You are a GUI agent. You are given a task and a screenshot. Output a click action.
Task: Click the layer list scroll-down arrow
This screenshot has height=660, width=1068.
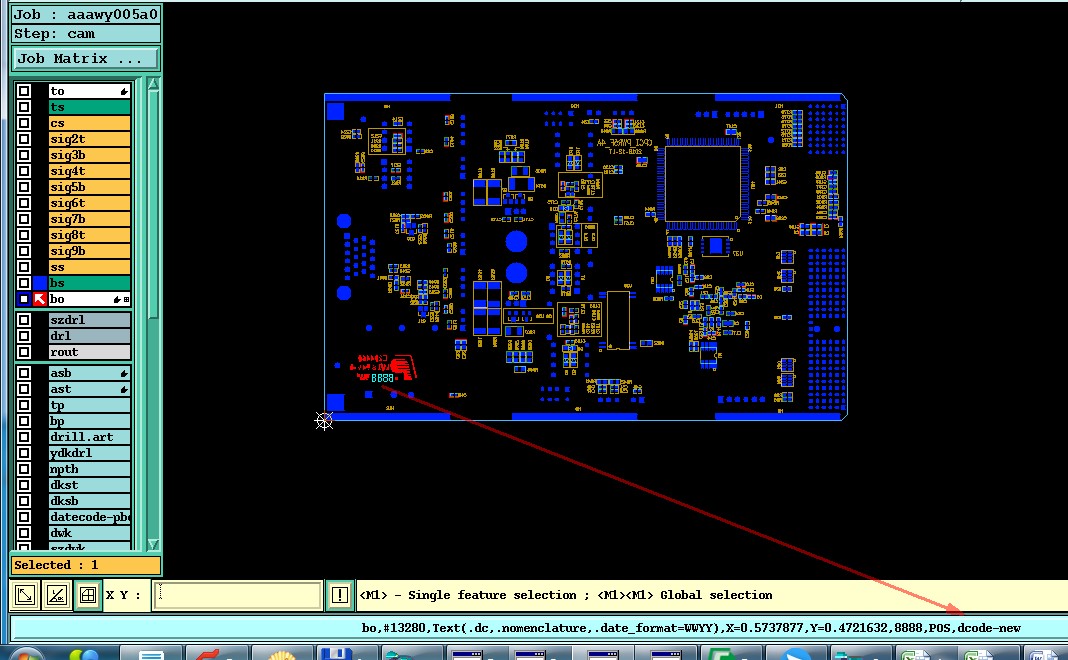[153, 544]
